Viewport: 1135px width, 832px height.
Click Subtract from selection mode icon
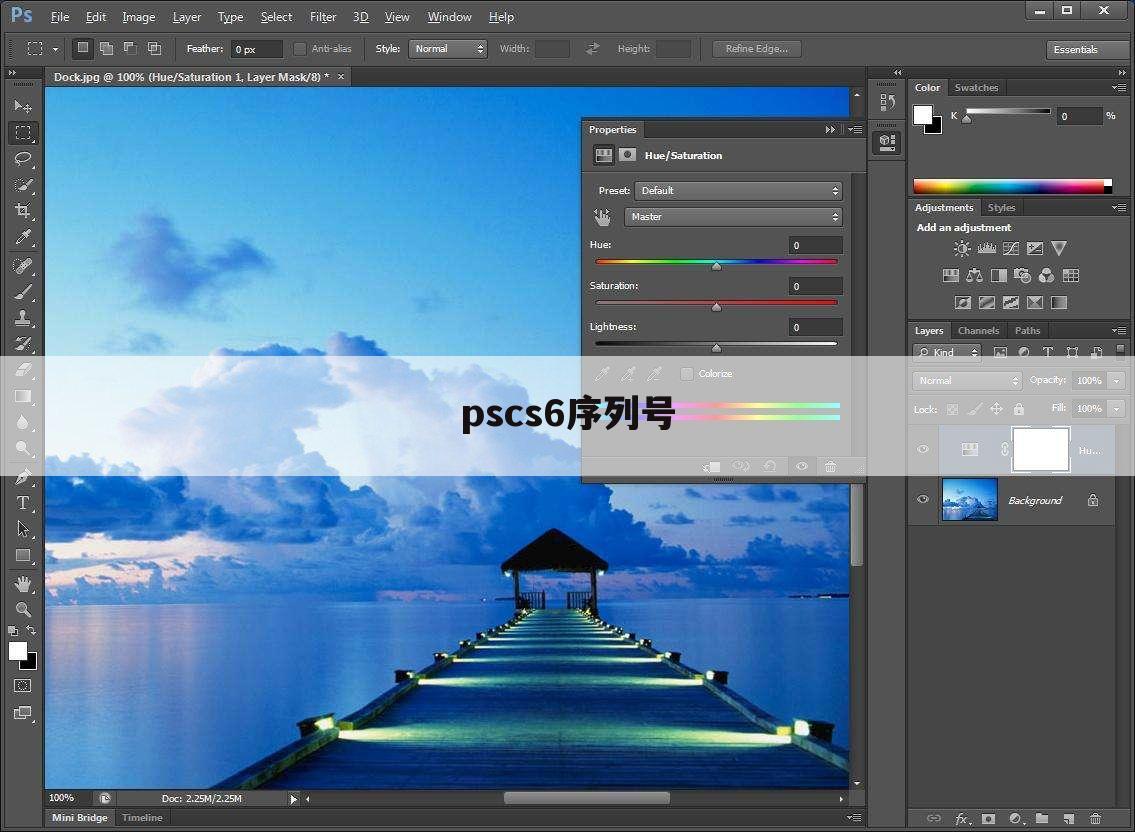130,49
